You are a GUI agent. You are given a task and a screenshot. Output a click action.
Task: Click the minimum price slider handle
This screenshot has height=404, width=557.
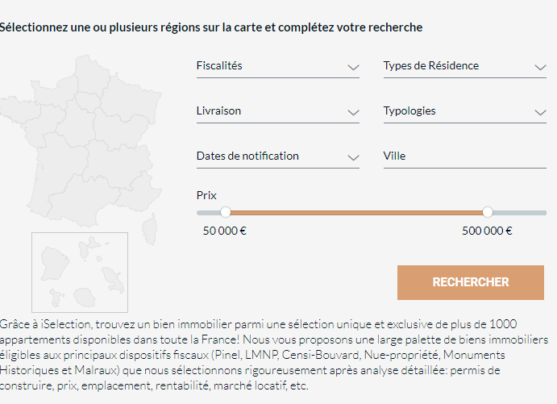(226, 212)
